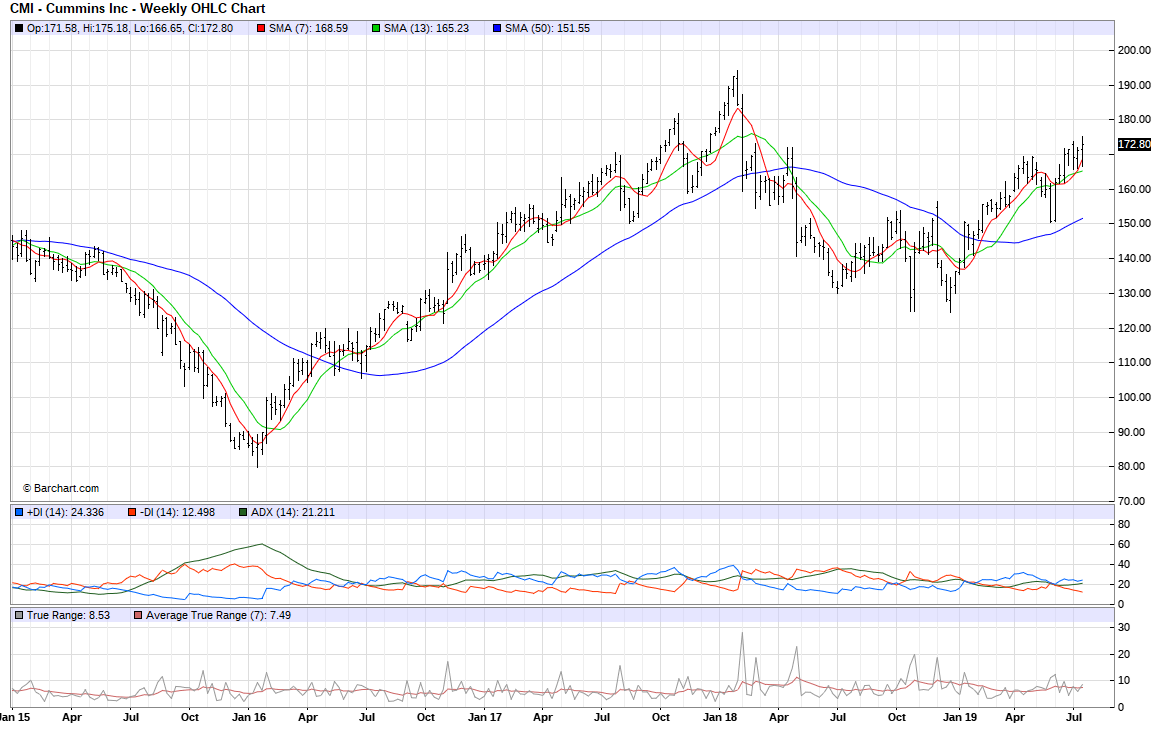Click the green SMA (13) legend swatch
This screenshot has height=748, width=1156.
click(376, 28)
